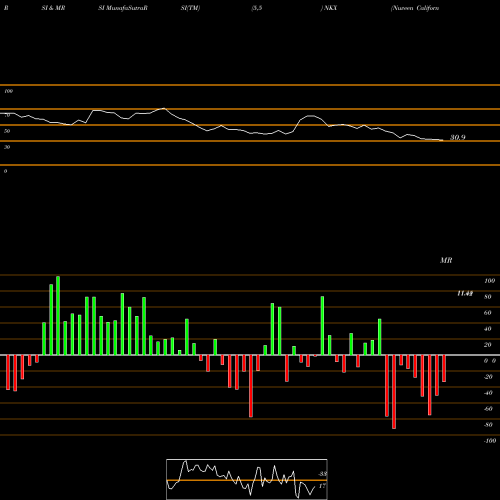Click the NKX ticker symbol label

(x=330, y=8)
